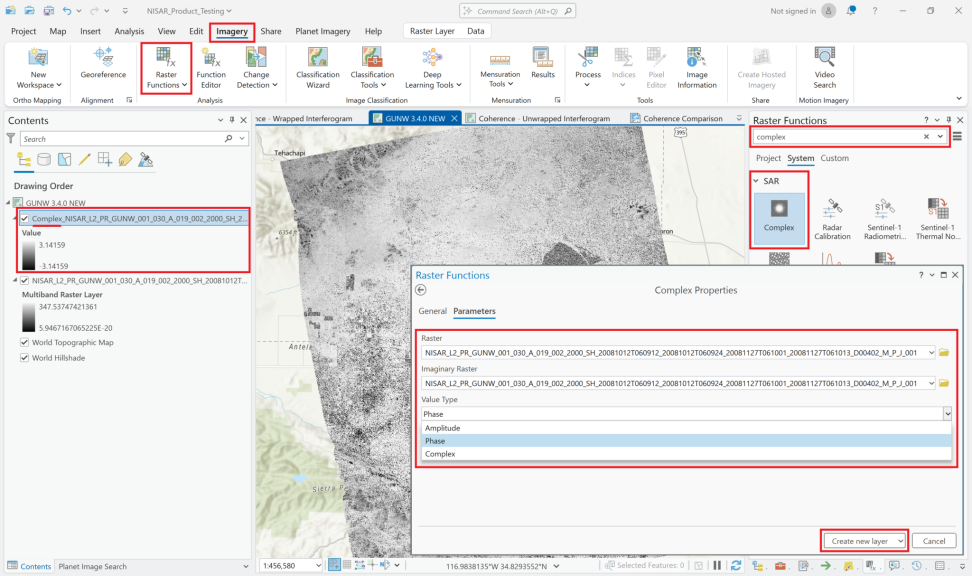This screenshot has height=576, width=972.
Task: Open the Analysis ribbon tab
Action: [129, 31]
